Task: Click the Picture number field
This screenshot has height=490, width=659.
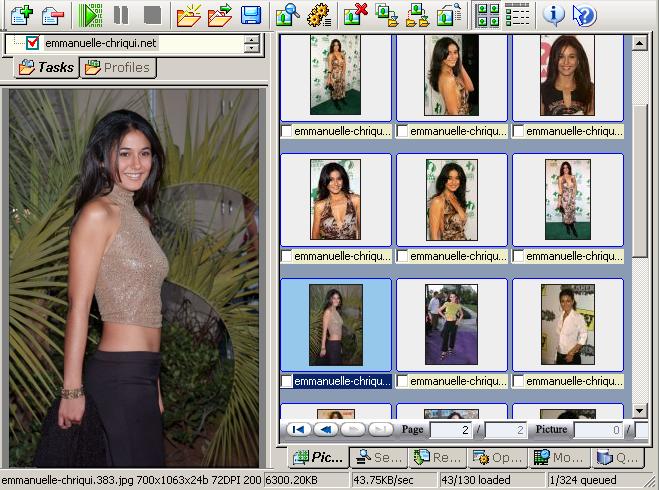Action: [598, 430]
